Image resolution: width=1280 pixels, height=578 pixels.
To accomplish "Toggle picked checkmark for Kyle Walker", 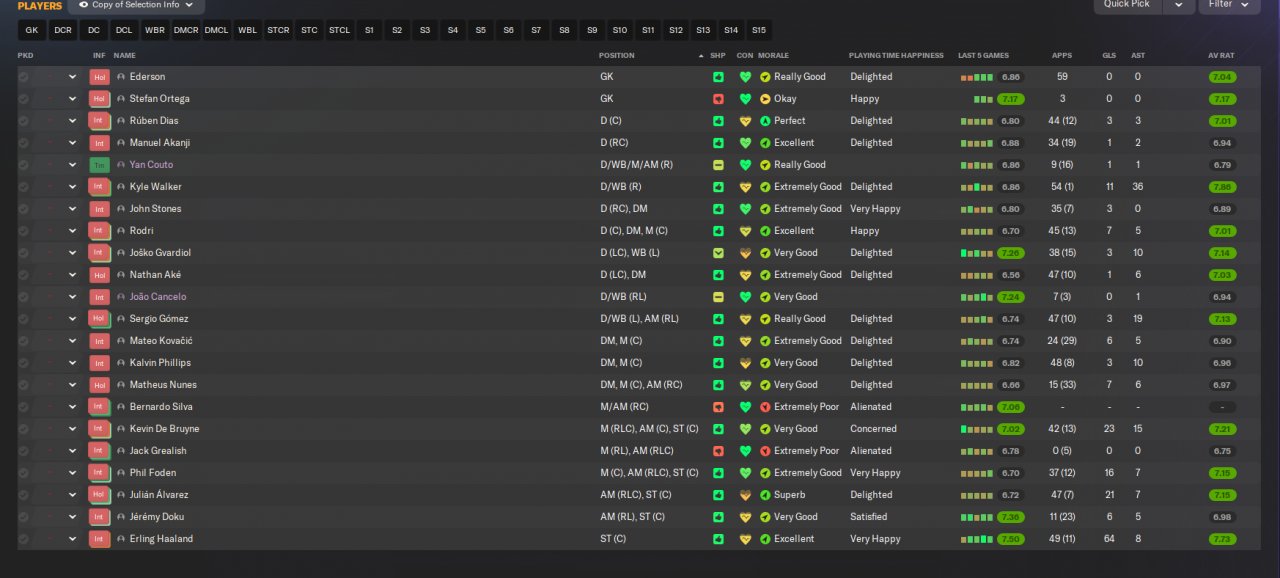I will pyautogui.click(x=24, y=187).
